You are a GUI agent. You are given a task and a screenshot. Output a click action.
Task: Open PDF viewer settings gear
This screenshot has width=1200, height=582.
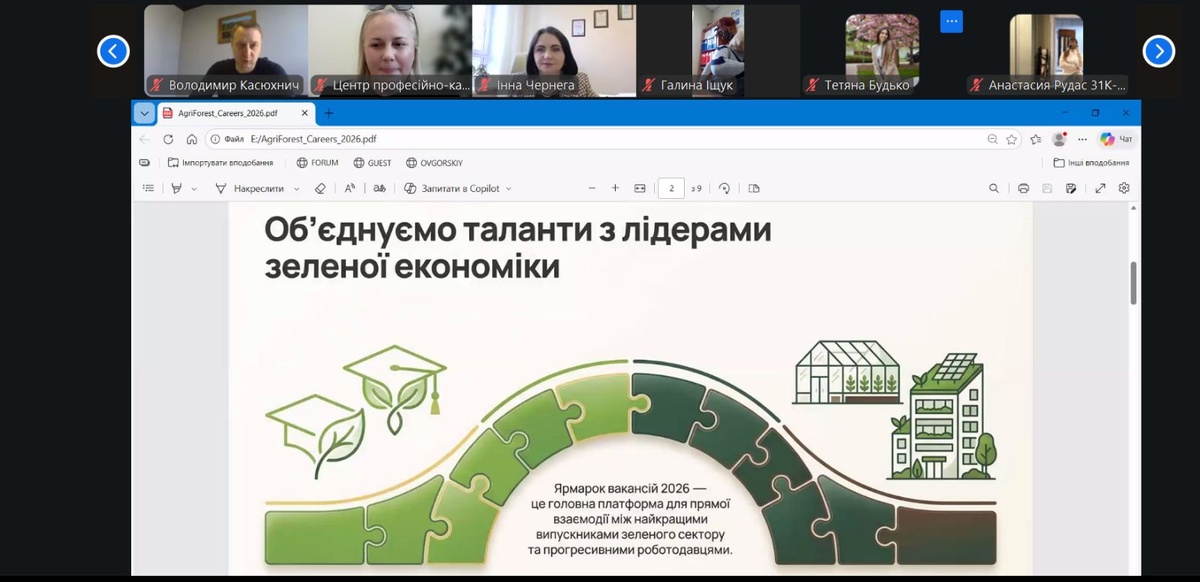point(1124,188)
